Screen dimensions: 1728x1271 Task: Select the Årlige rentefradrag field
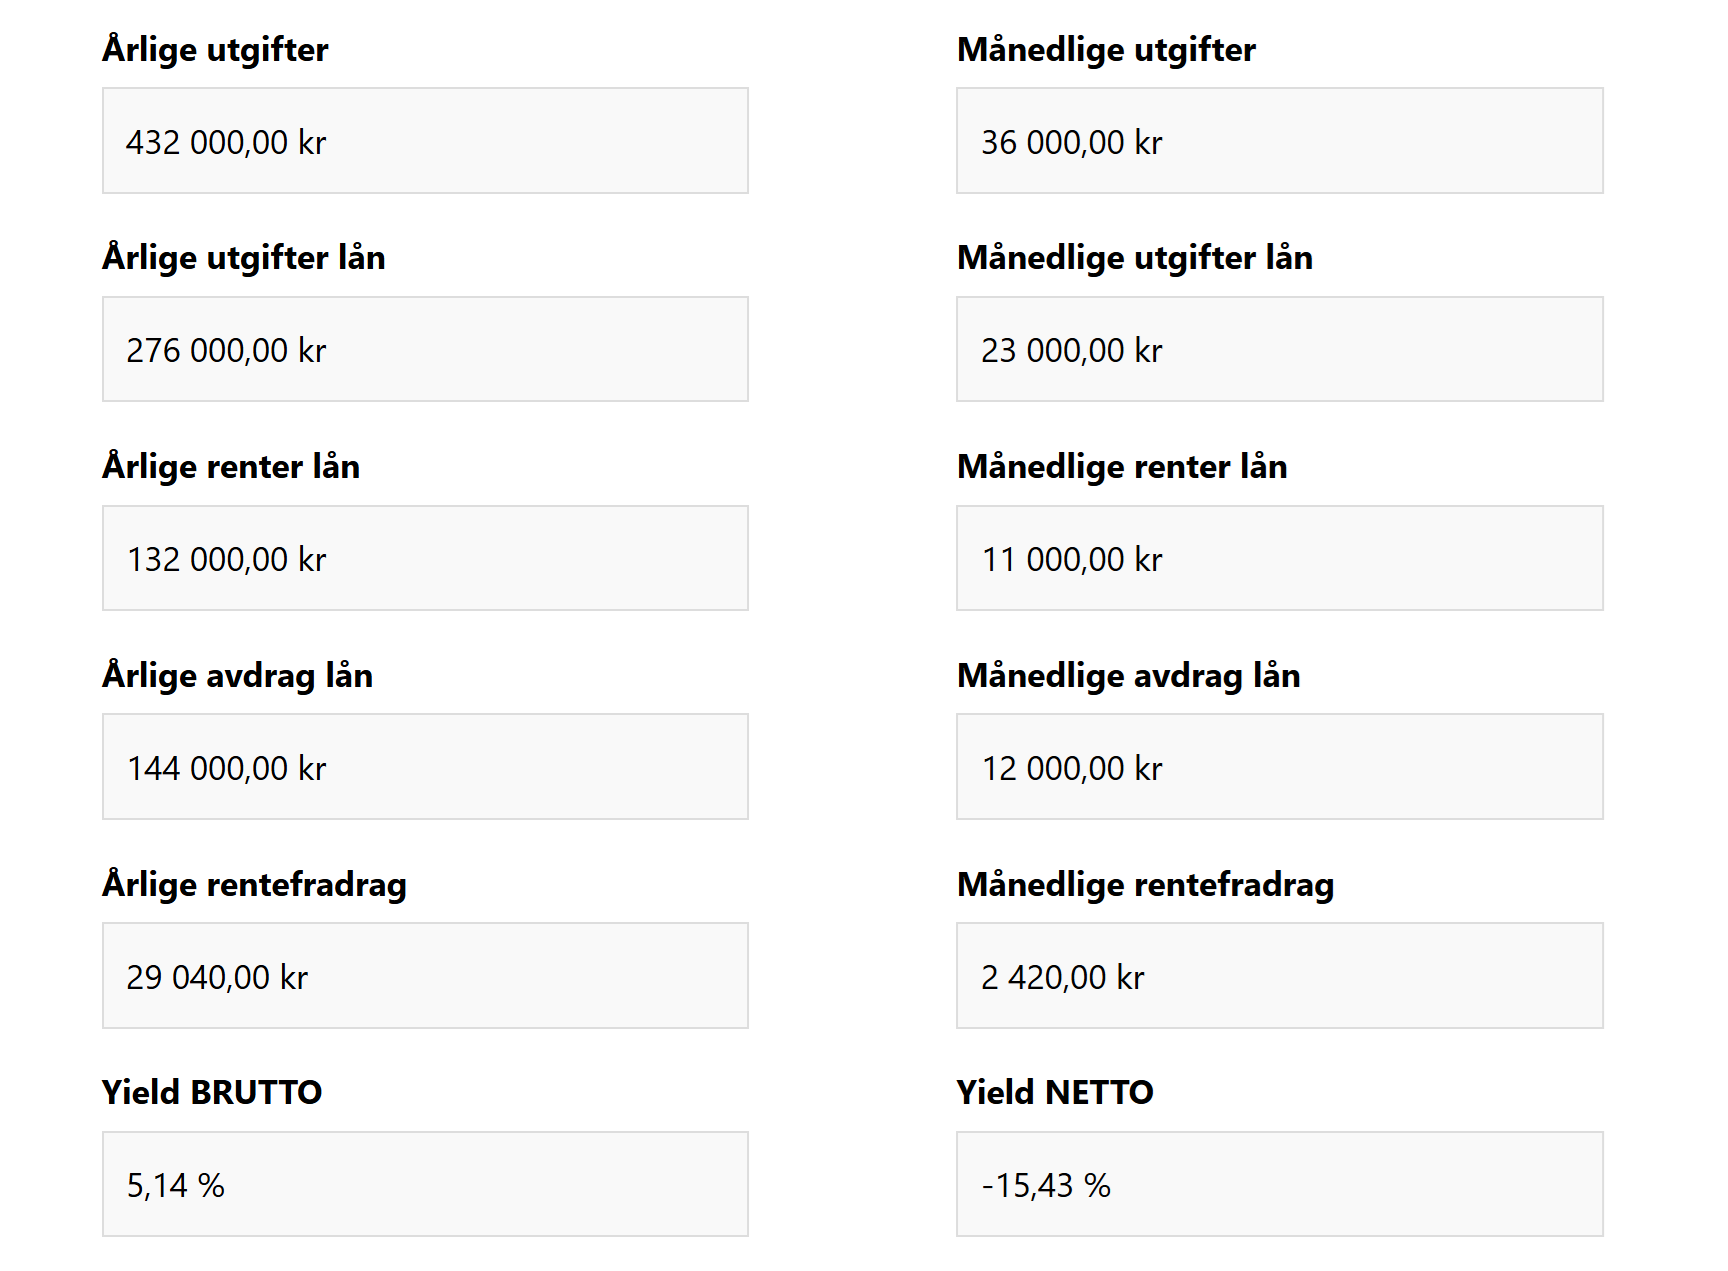click(425, 976)
